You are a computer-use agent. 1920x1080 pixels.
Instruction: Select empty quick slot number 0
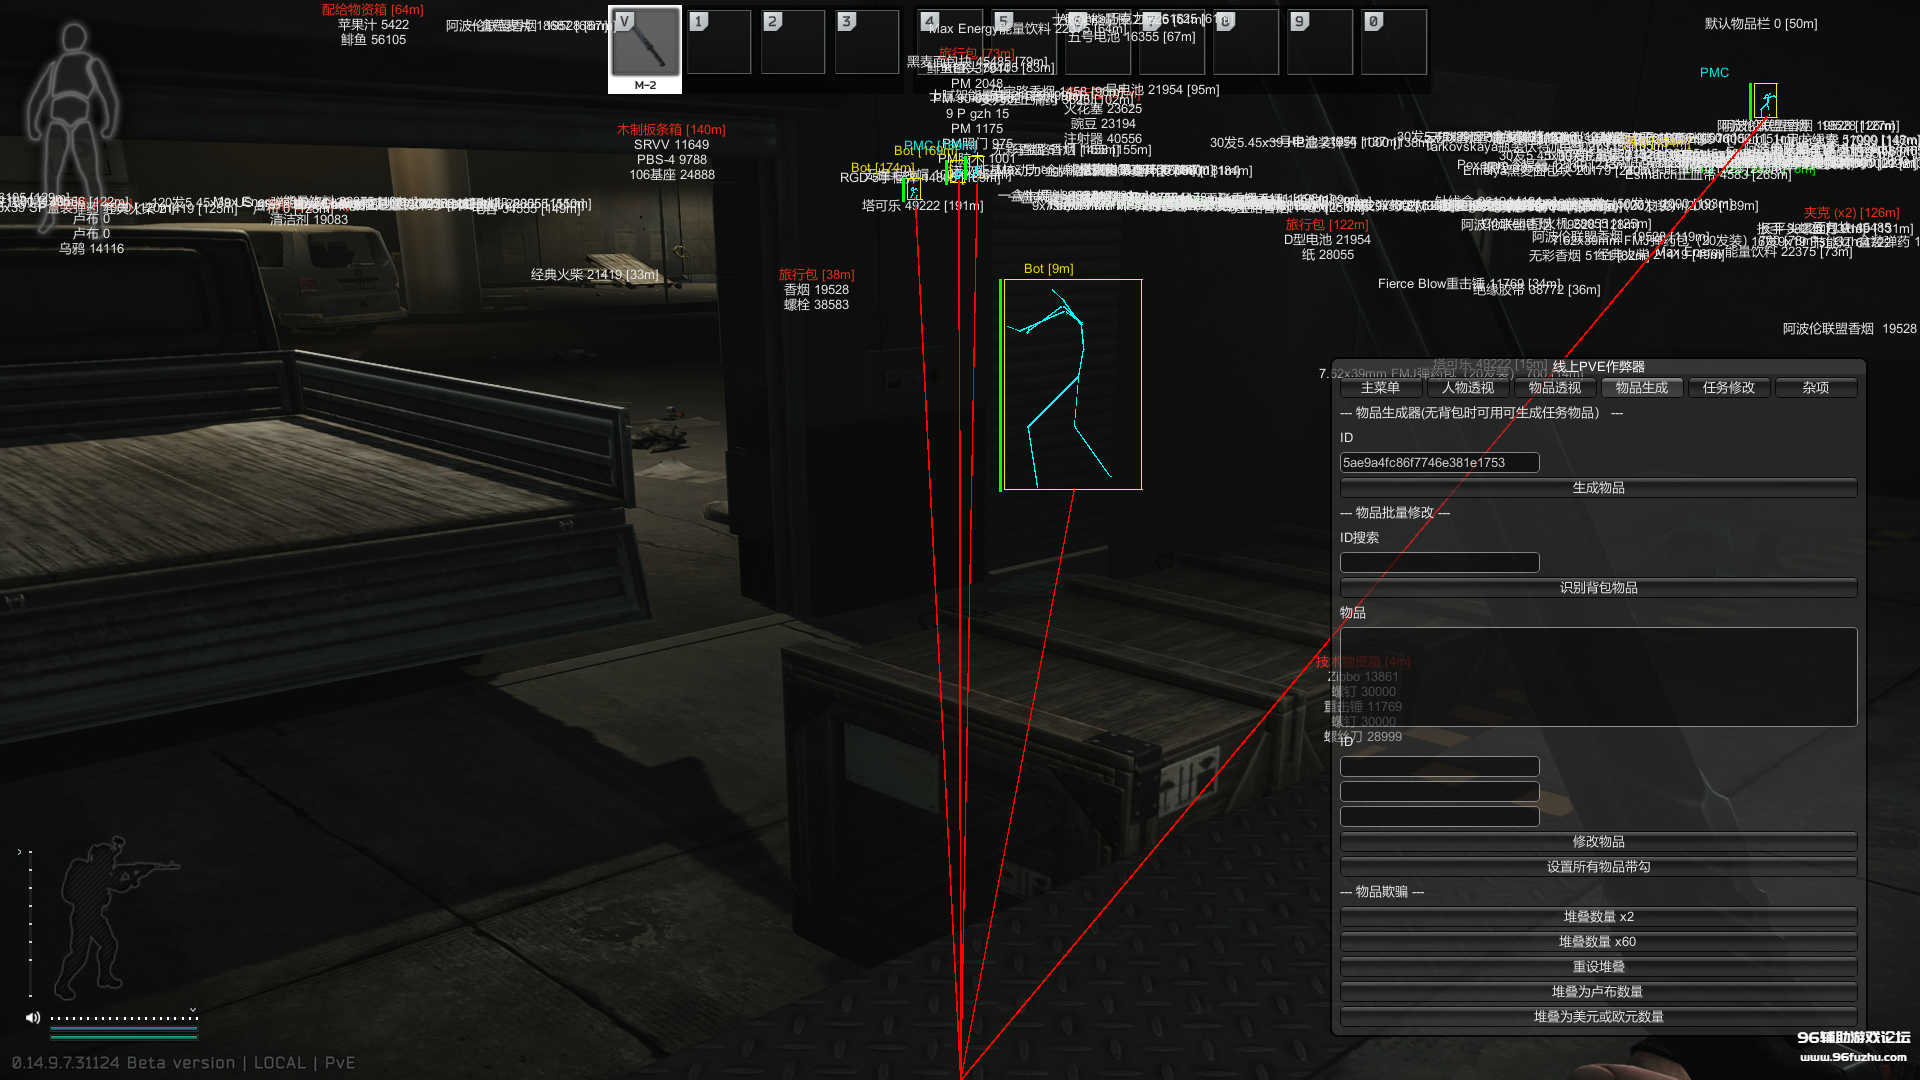coord(1394,42)
